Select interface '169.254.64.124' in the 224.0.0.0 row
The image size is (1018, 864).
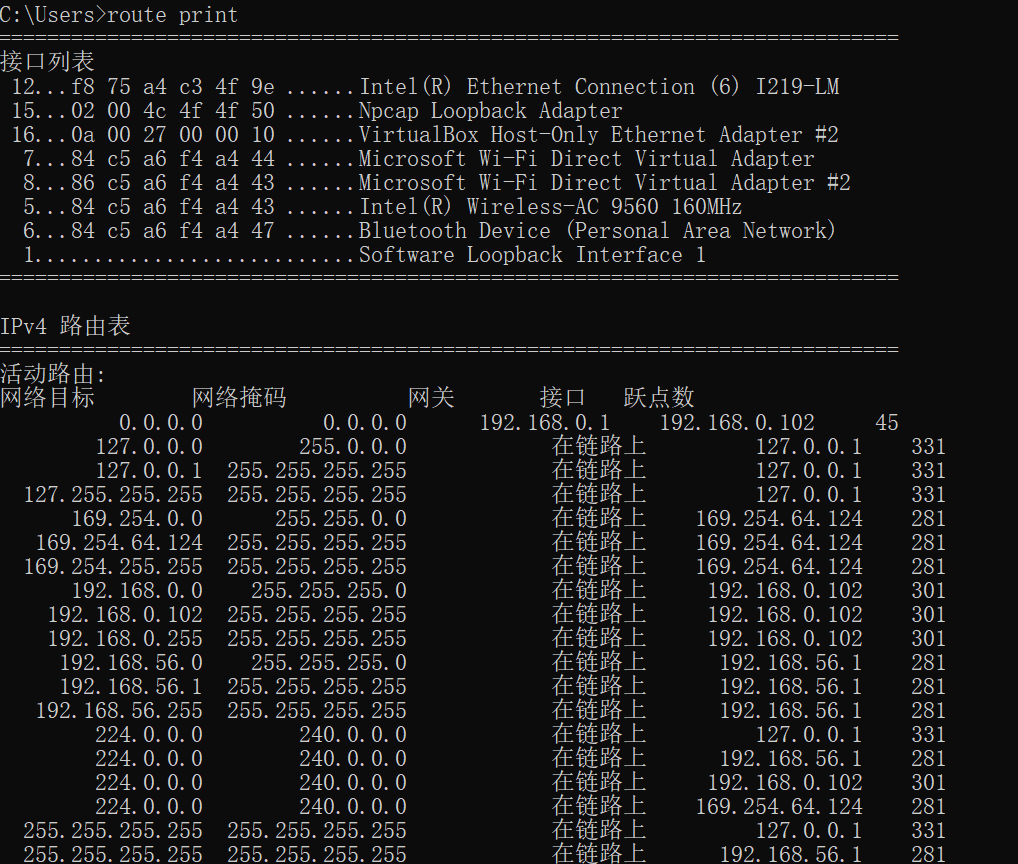tap(779, 807)
